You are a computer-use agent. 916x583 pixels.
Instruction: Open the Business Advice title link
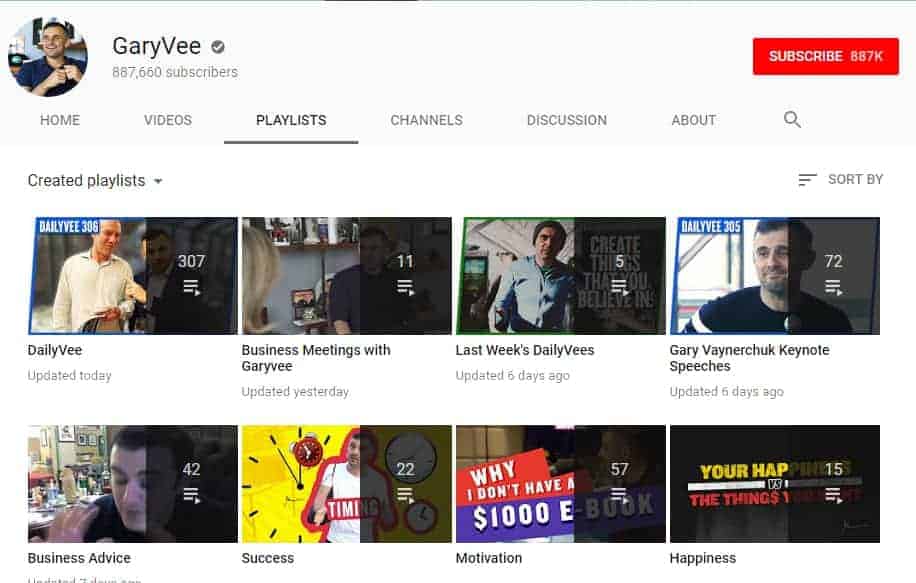click(79, 558)
